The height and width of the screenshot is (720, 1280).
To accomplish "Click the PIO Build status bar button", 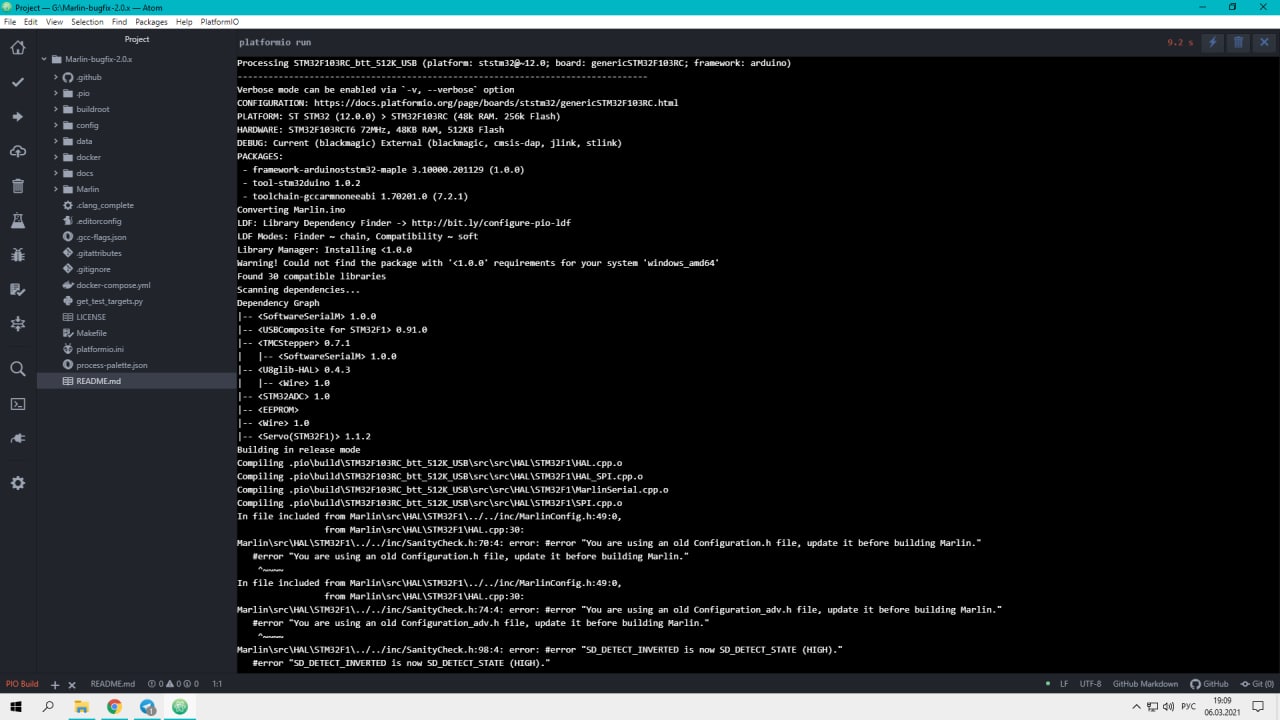I will pos(22,684).
